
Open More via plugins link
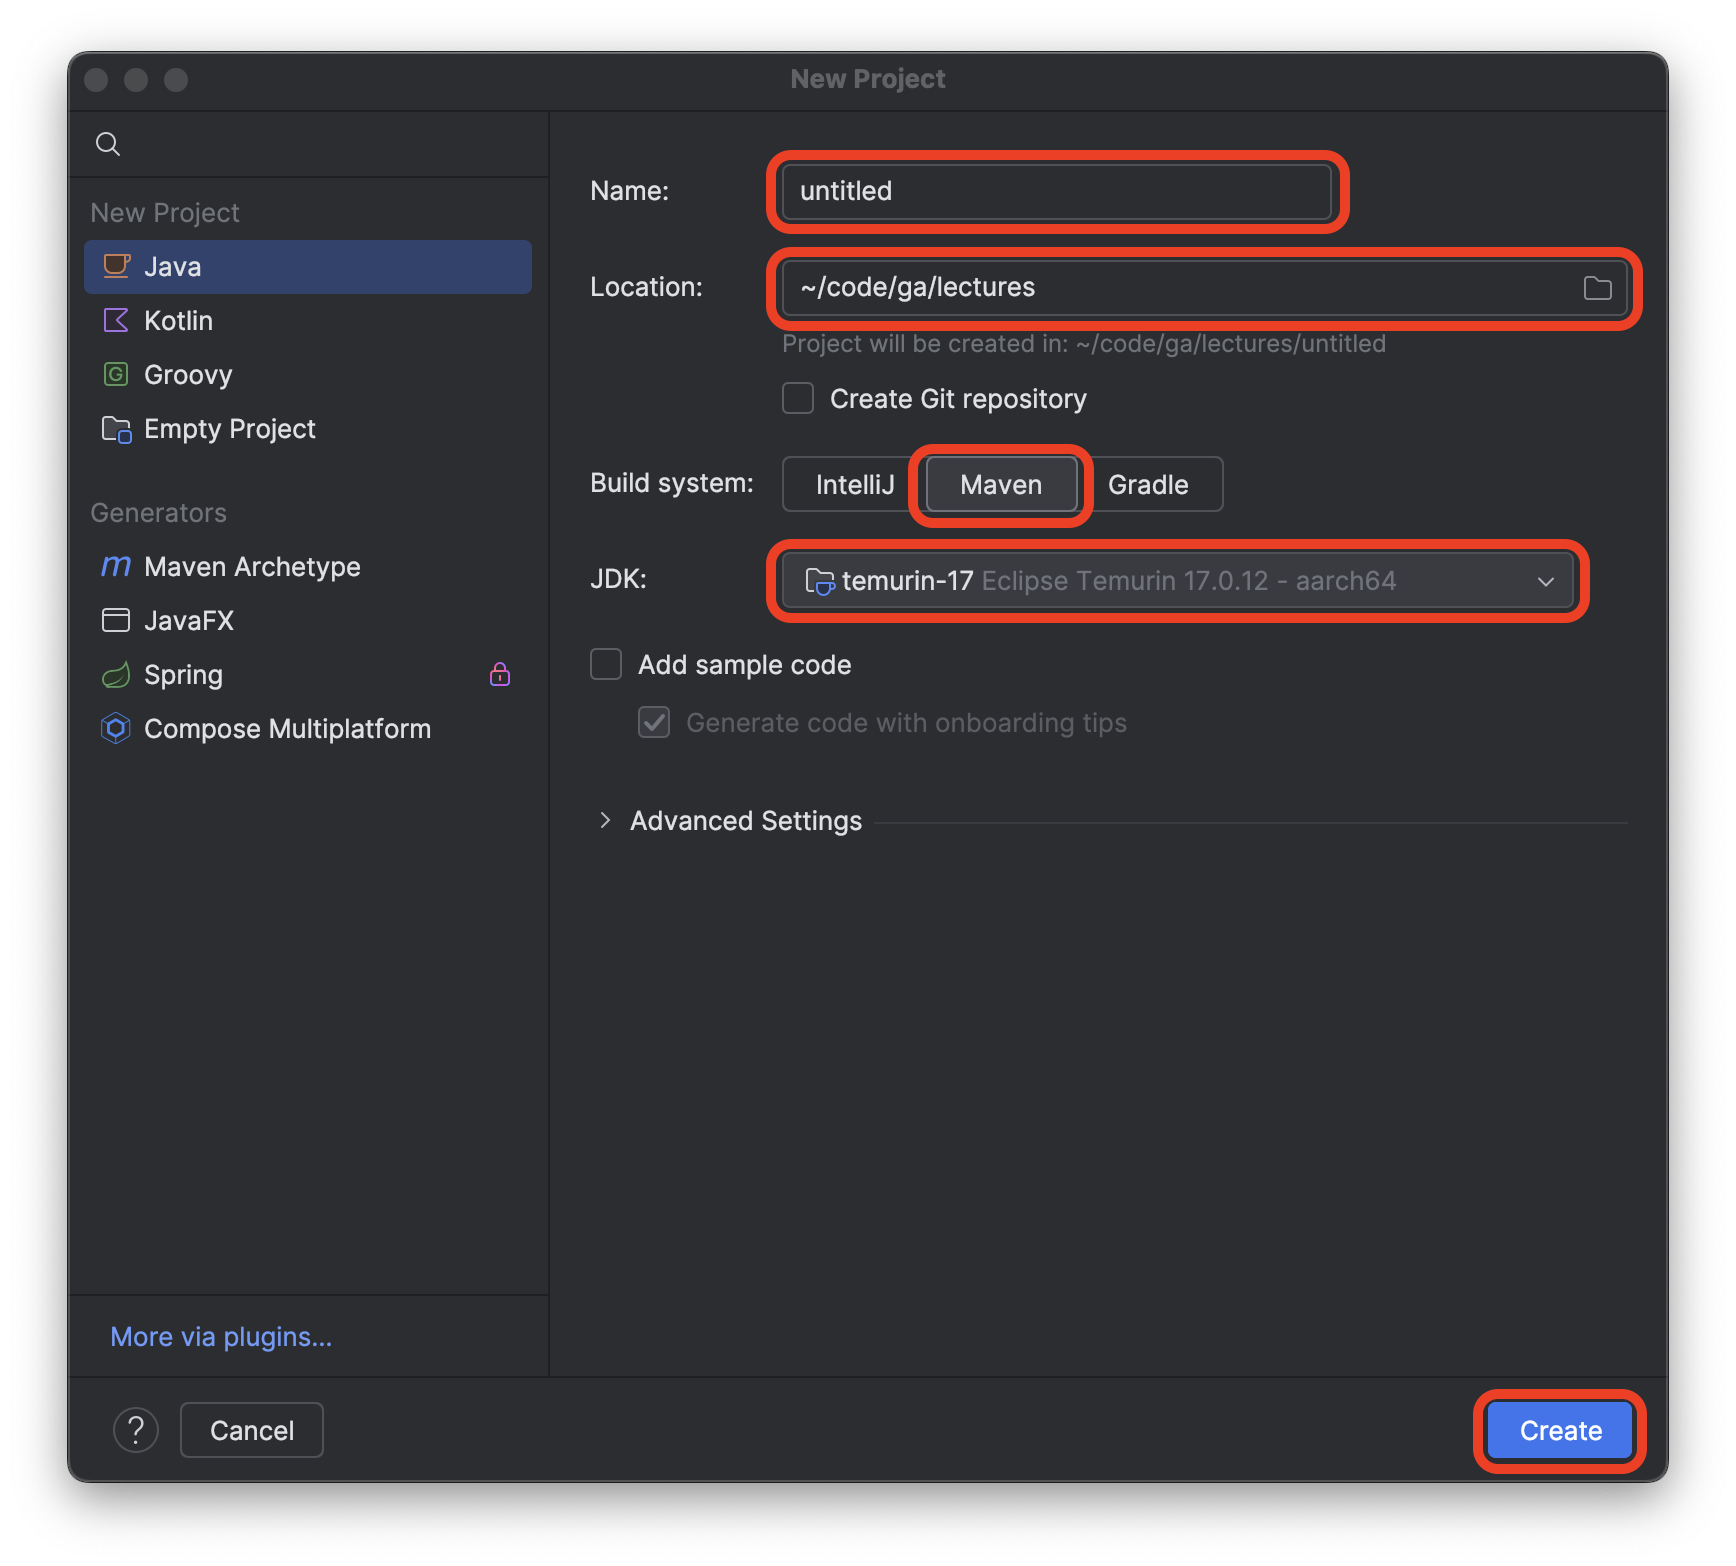[x=221, y=1336]
